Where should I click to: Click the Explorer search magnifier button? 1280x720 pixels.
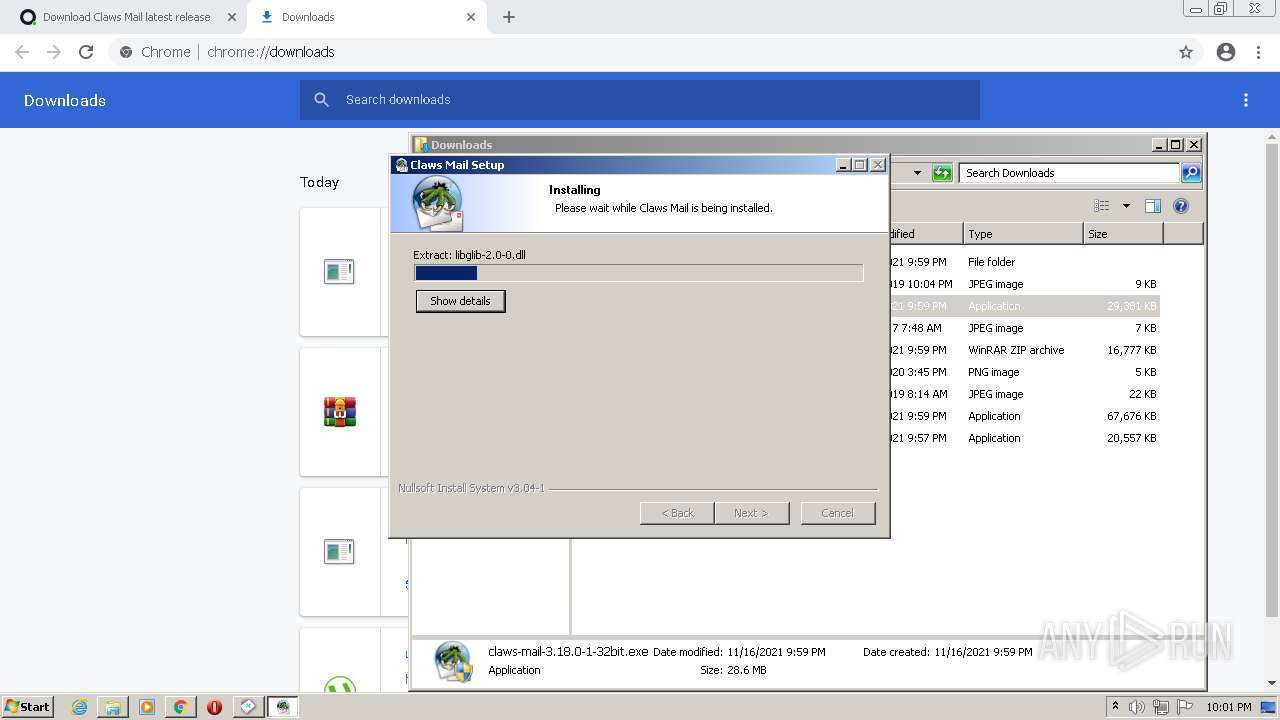[x=1190, y=173]
